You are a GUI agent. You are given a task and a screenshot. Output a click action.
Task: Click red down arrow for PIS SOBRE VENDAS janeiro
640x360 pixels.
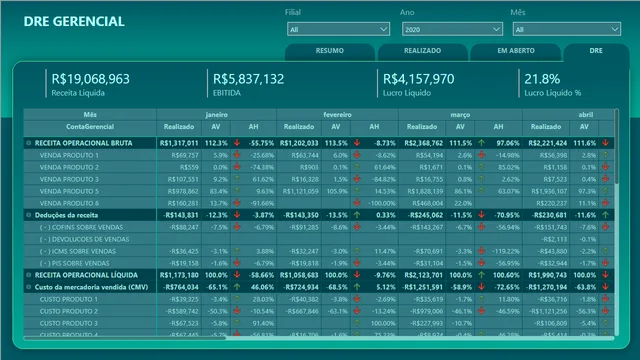tap(237, 263)
